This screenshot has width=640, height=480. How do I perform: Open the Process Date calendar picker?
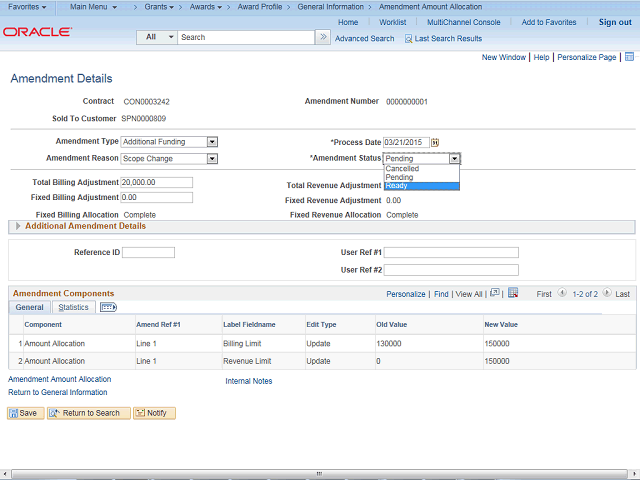tap(435, 143)
